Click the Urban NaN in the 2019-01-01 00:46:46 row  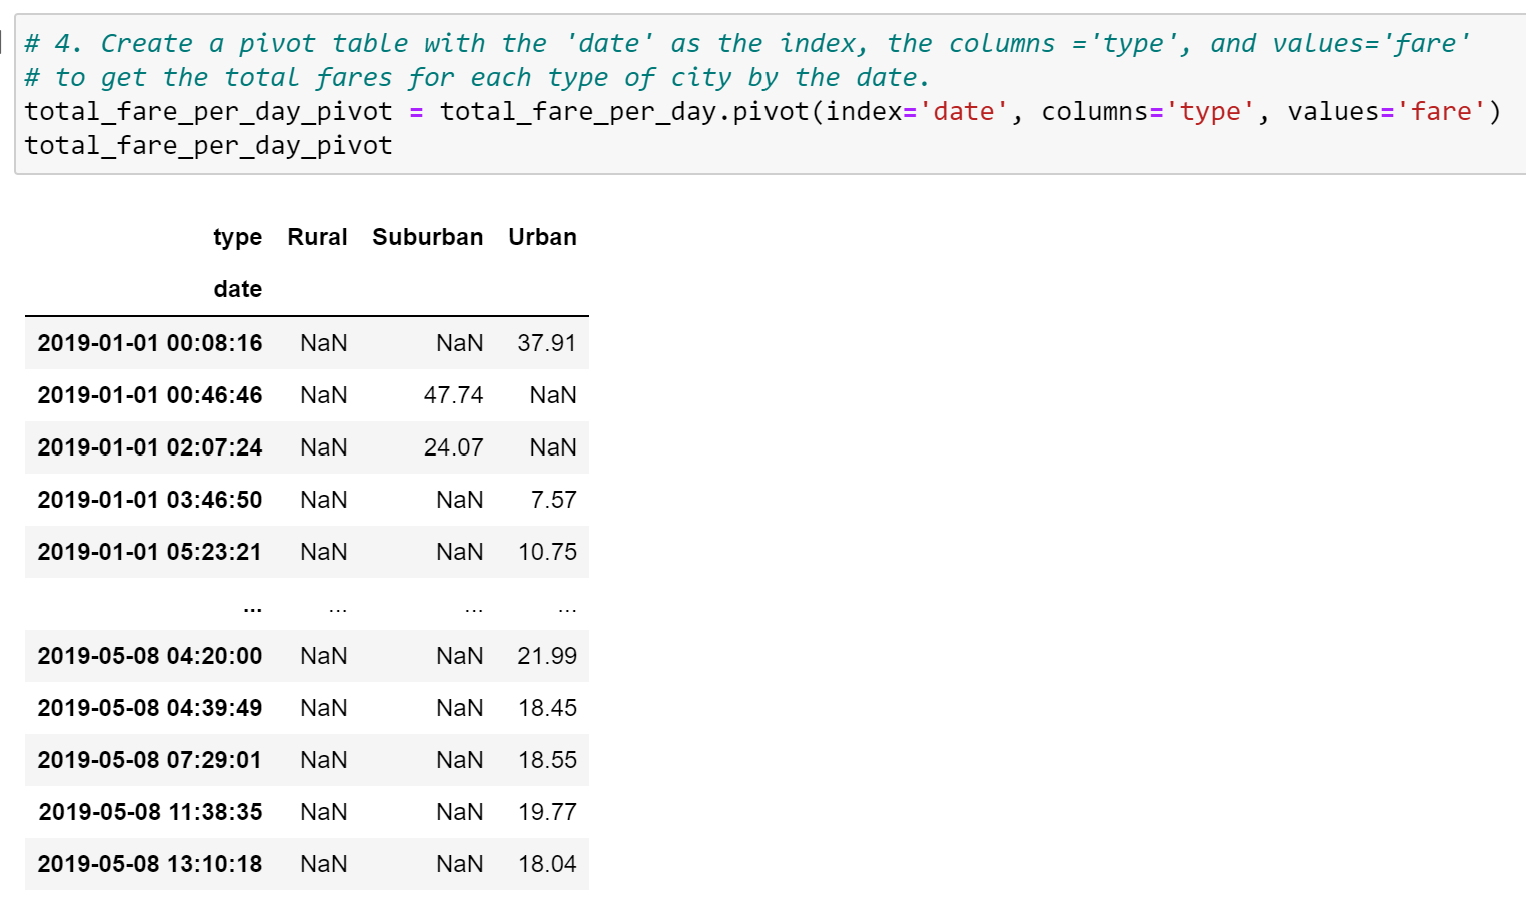click(553, 395)
